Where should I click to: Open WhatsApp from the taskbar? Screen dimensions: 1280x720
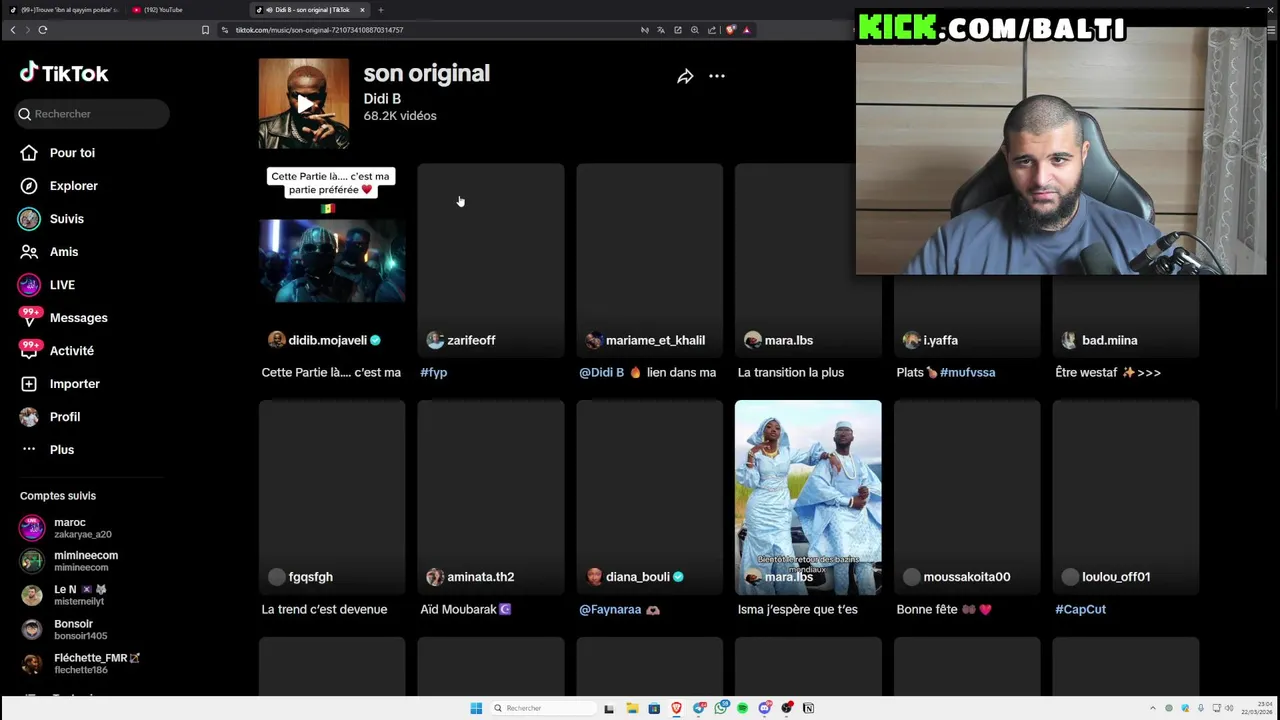[x=721, y=708]
